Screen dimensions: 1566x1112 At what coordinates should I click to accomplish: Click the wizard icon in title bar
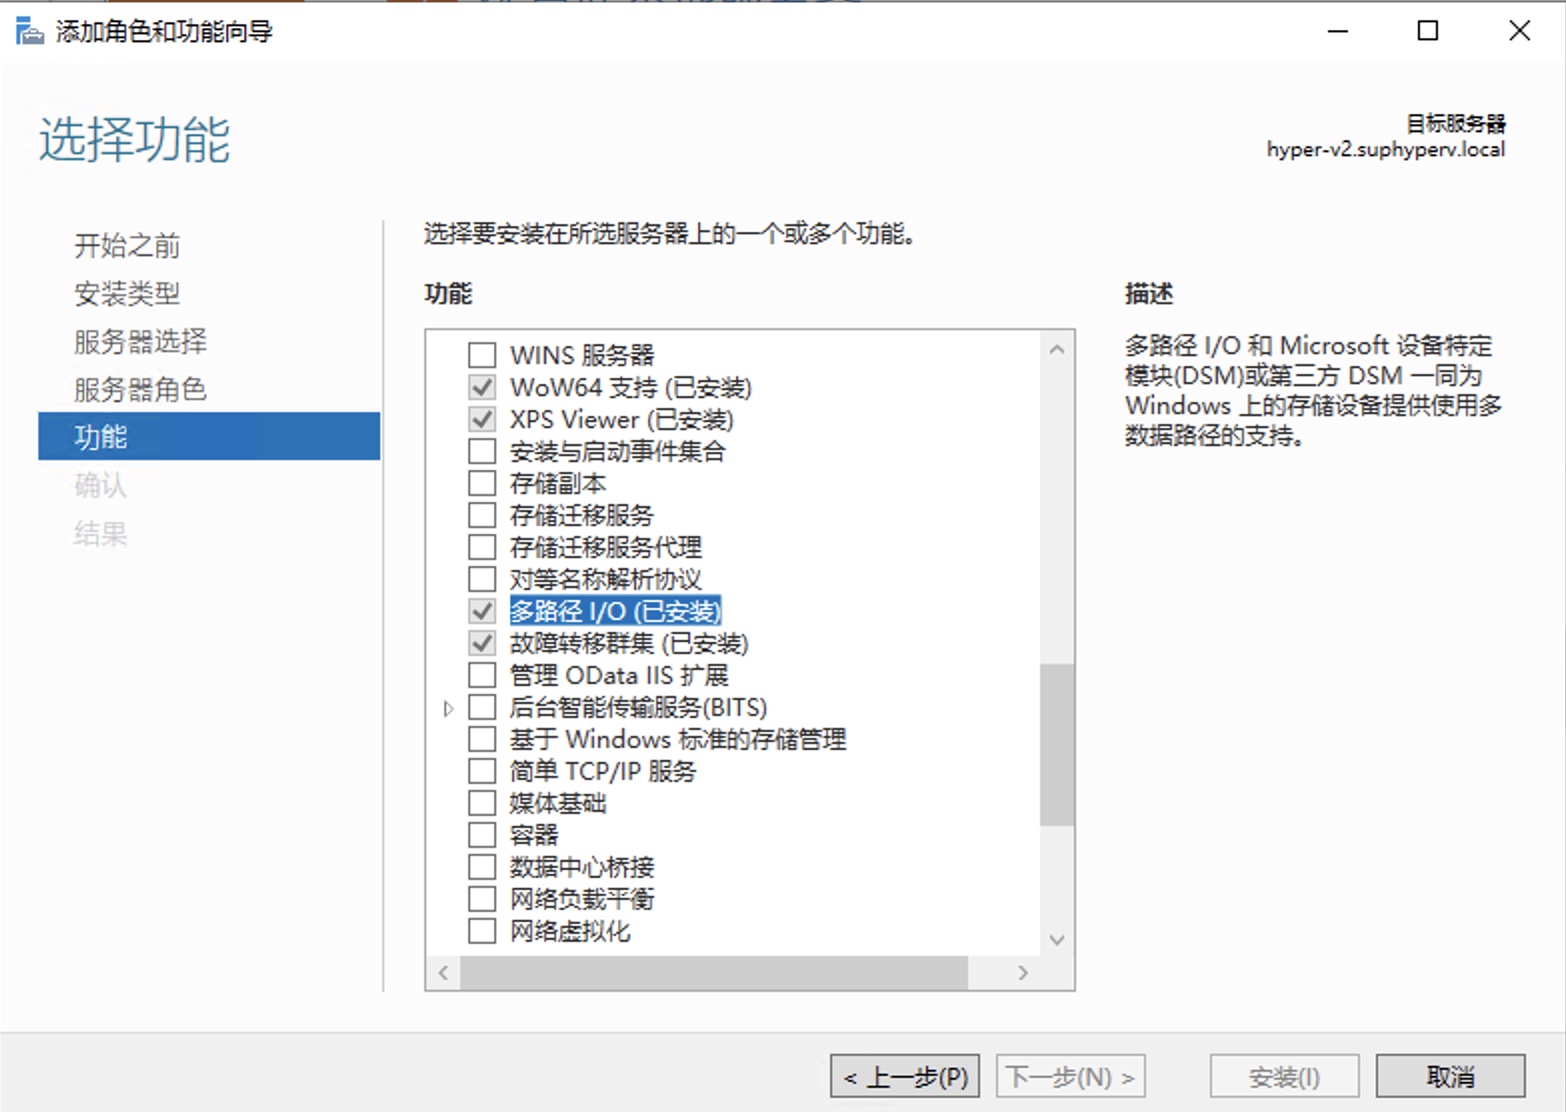[x=30, y=32]
